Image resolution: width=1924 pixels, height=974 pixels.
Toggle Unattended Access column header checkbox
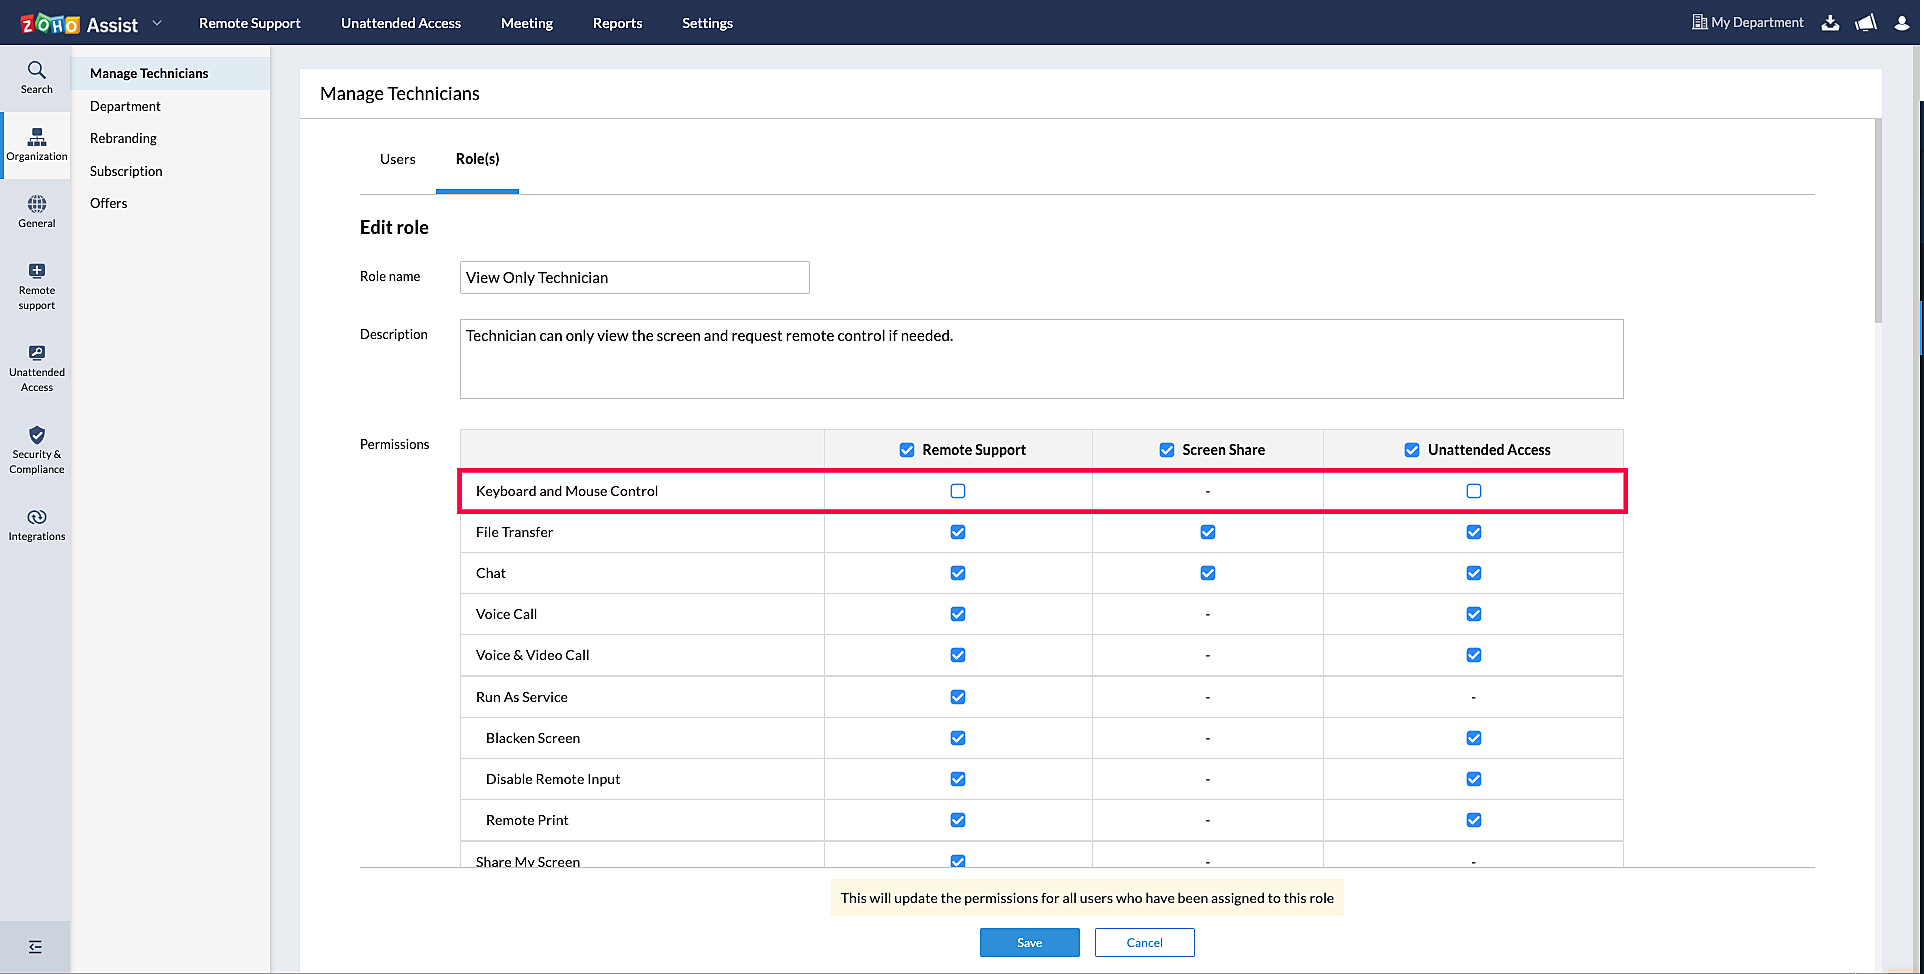pyautogui.click(x=1412, y=450)
